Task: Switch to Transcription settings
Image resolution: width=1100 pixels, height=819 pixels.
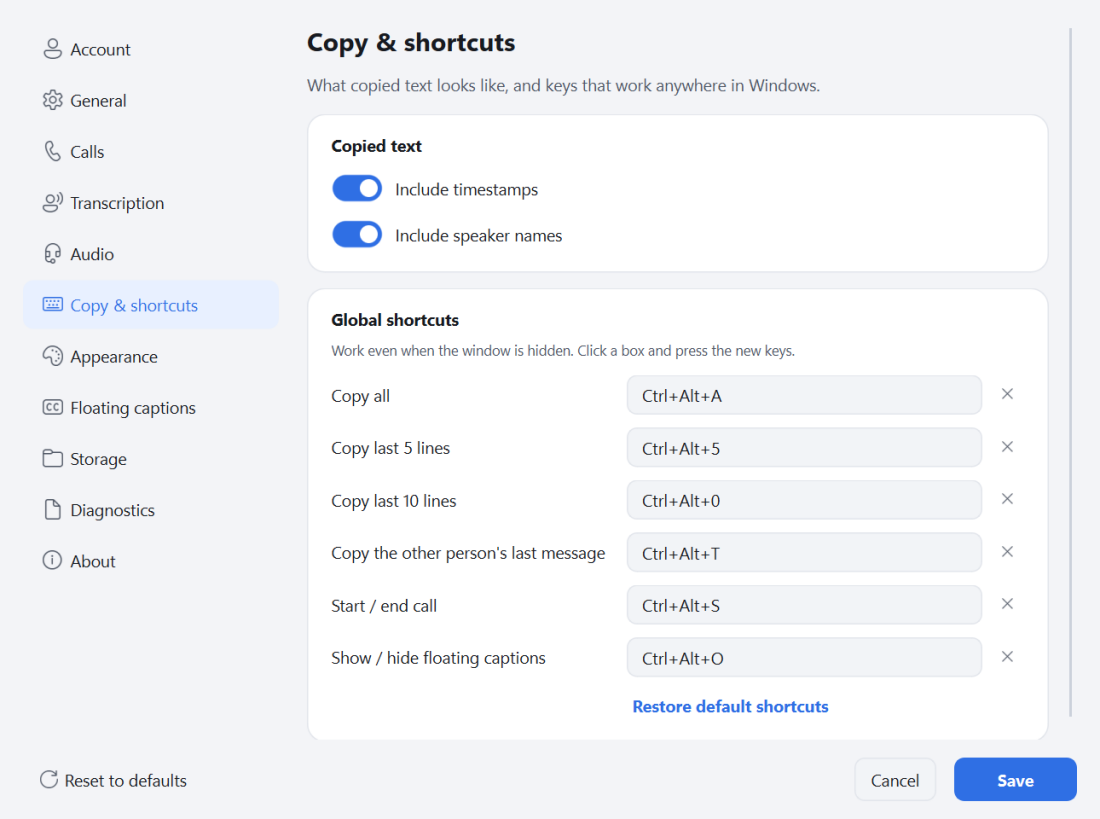Action: tap(151, 203)
